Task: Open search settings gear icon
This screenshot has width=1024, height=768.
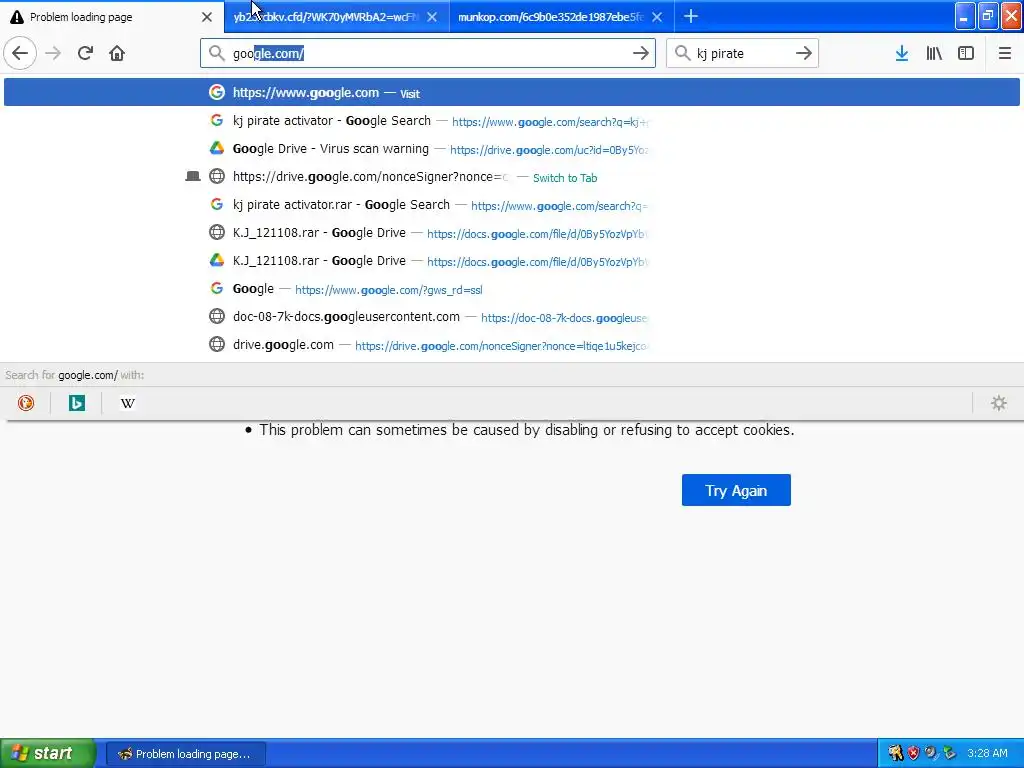Action: pos(999,403)
